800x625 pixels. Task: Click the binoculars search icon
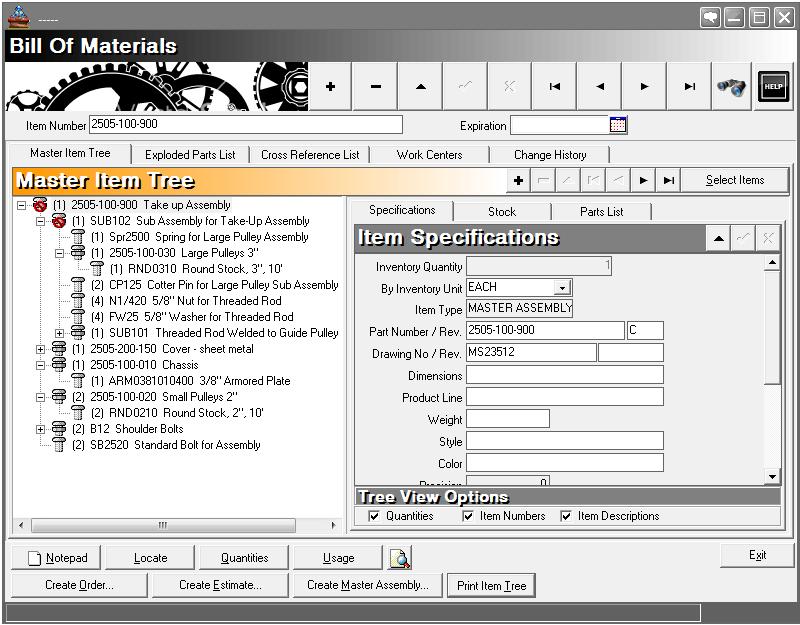[733, 87]
